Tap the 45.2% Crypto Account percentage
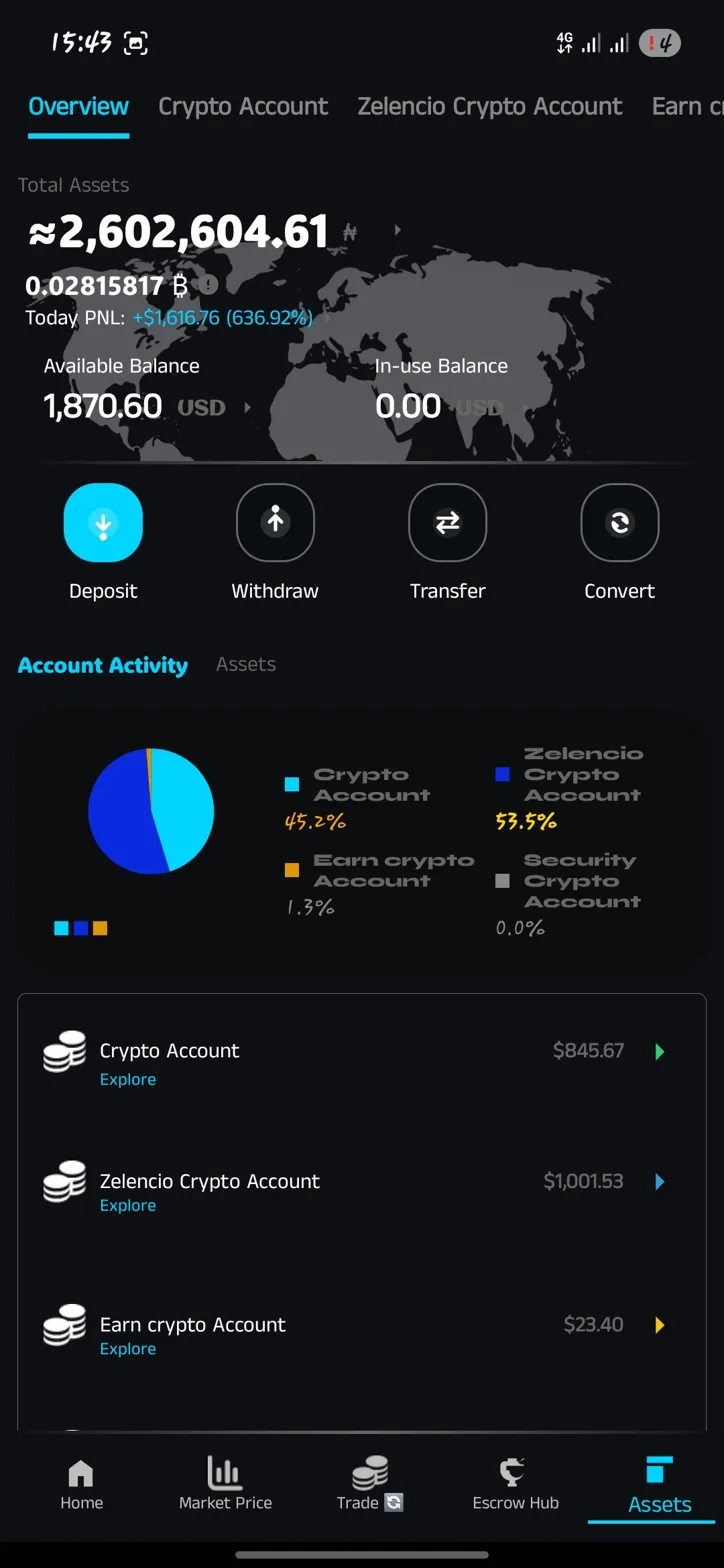The height and width of the screenshot is (1568, 724). [315, 822]
